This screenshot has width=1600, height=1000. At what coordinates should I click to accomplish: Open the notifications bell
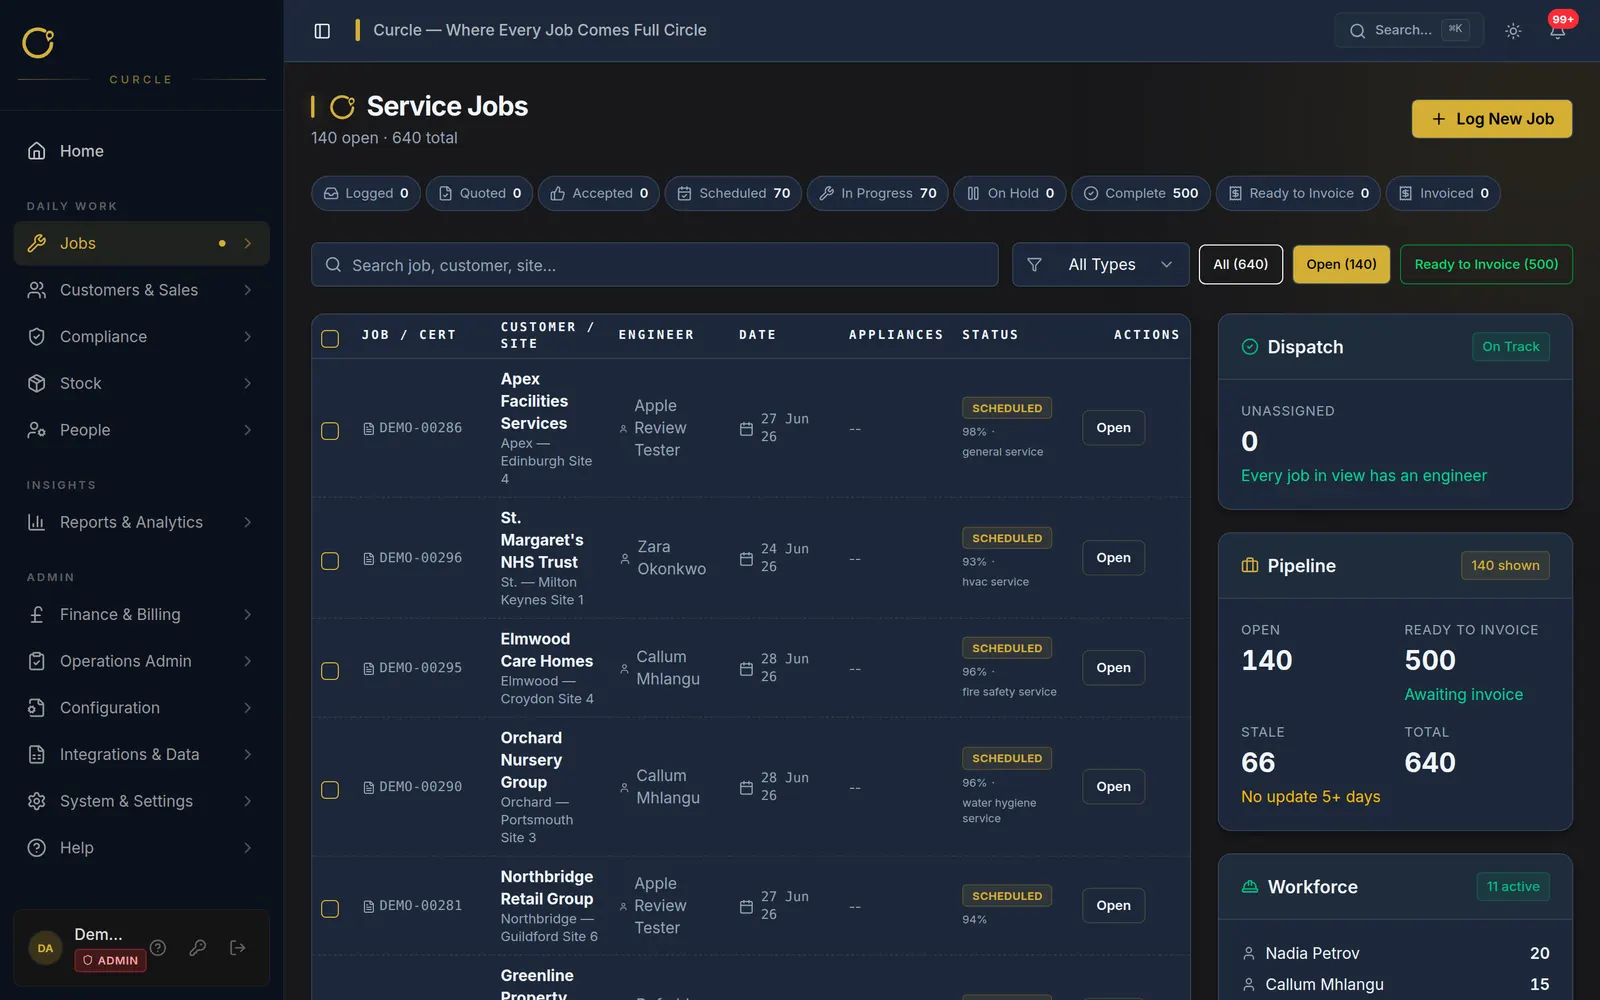coord(1557,31)
